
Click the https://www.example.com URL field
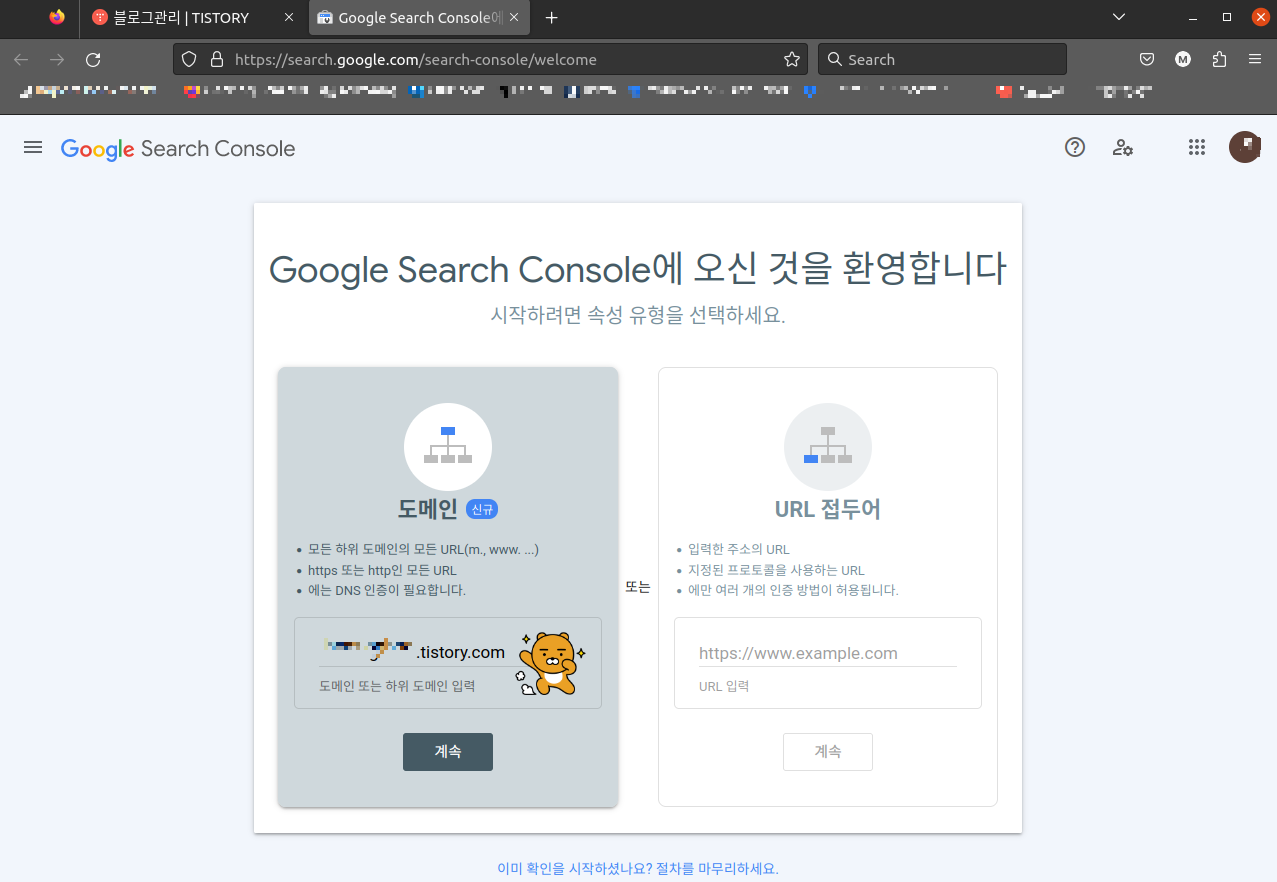coord(828,653)
